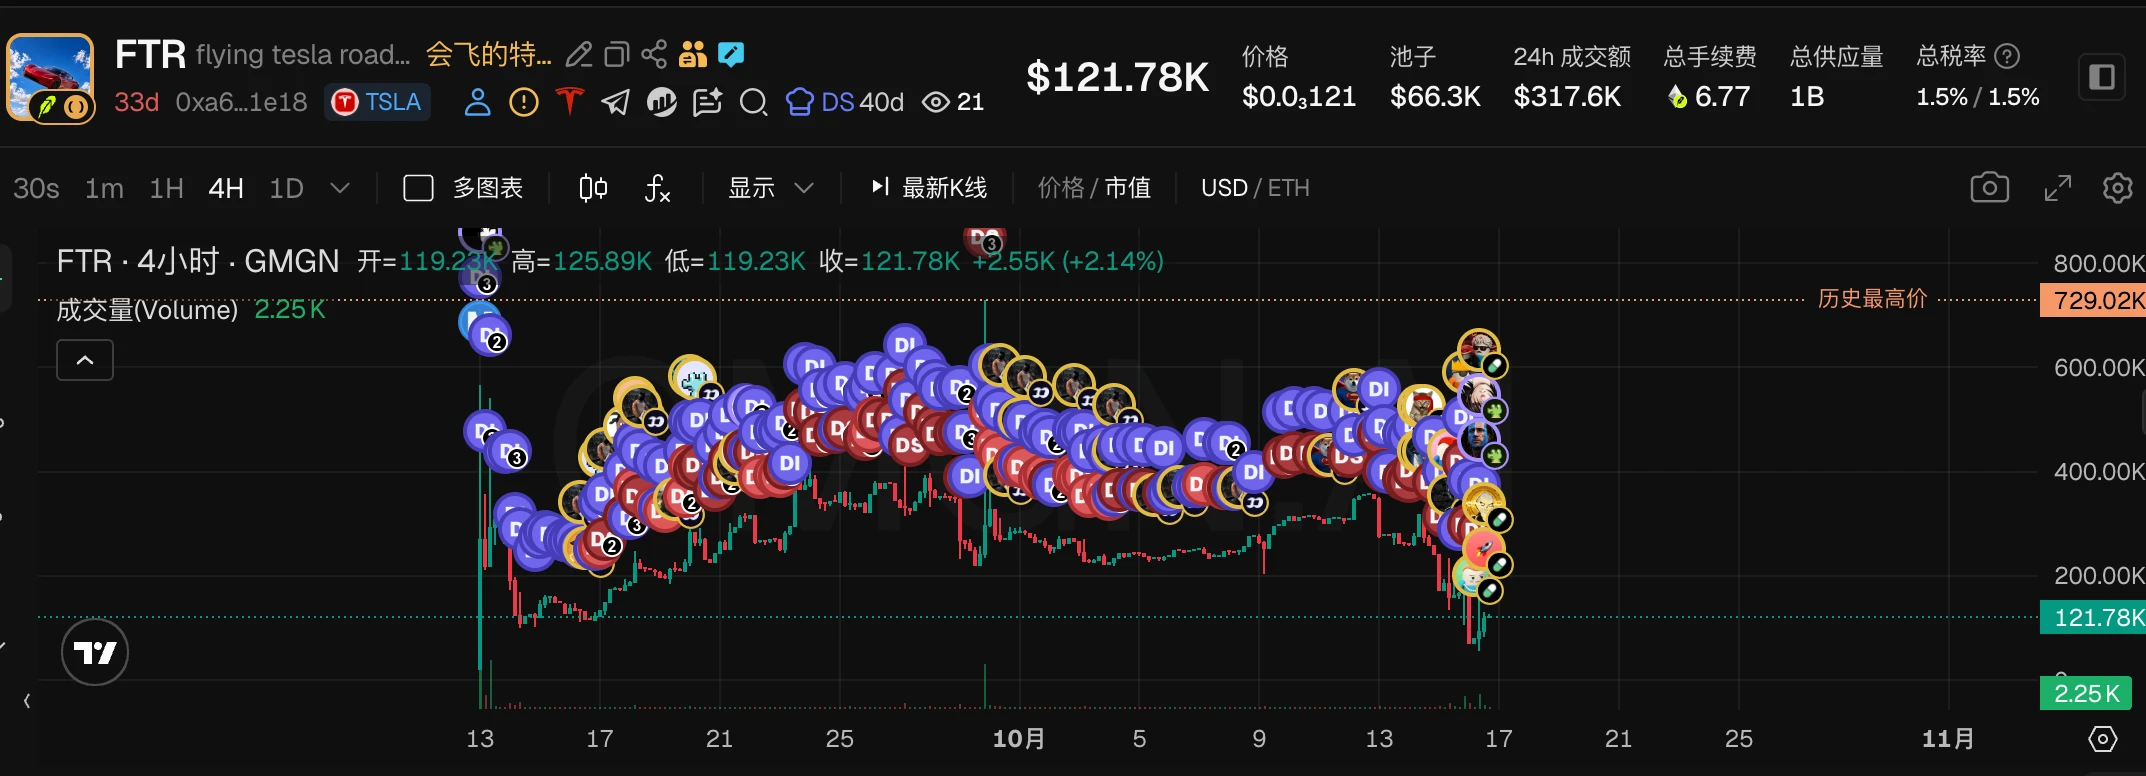Open chart settings gear icon
Viewport: 2146px width, 776px height.
point(2117,188)
